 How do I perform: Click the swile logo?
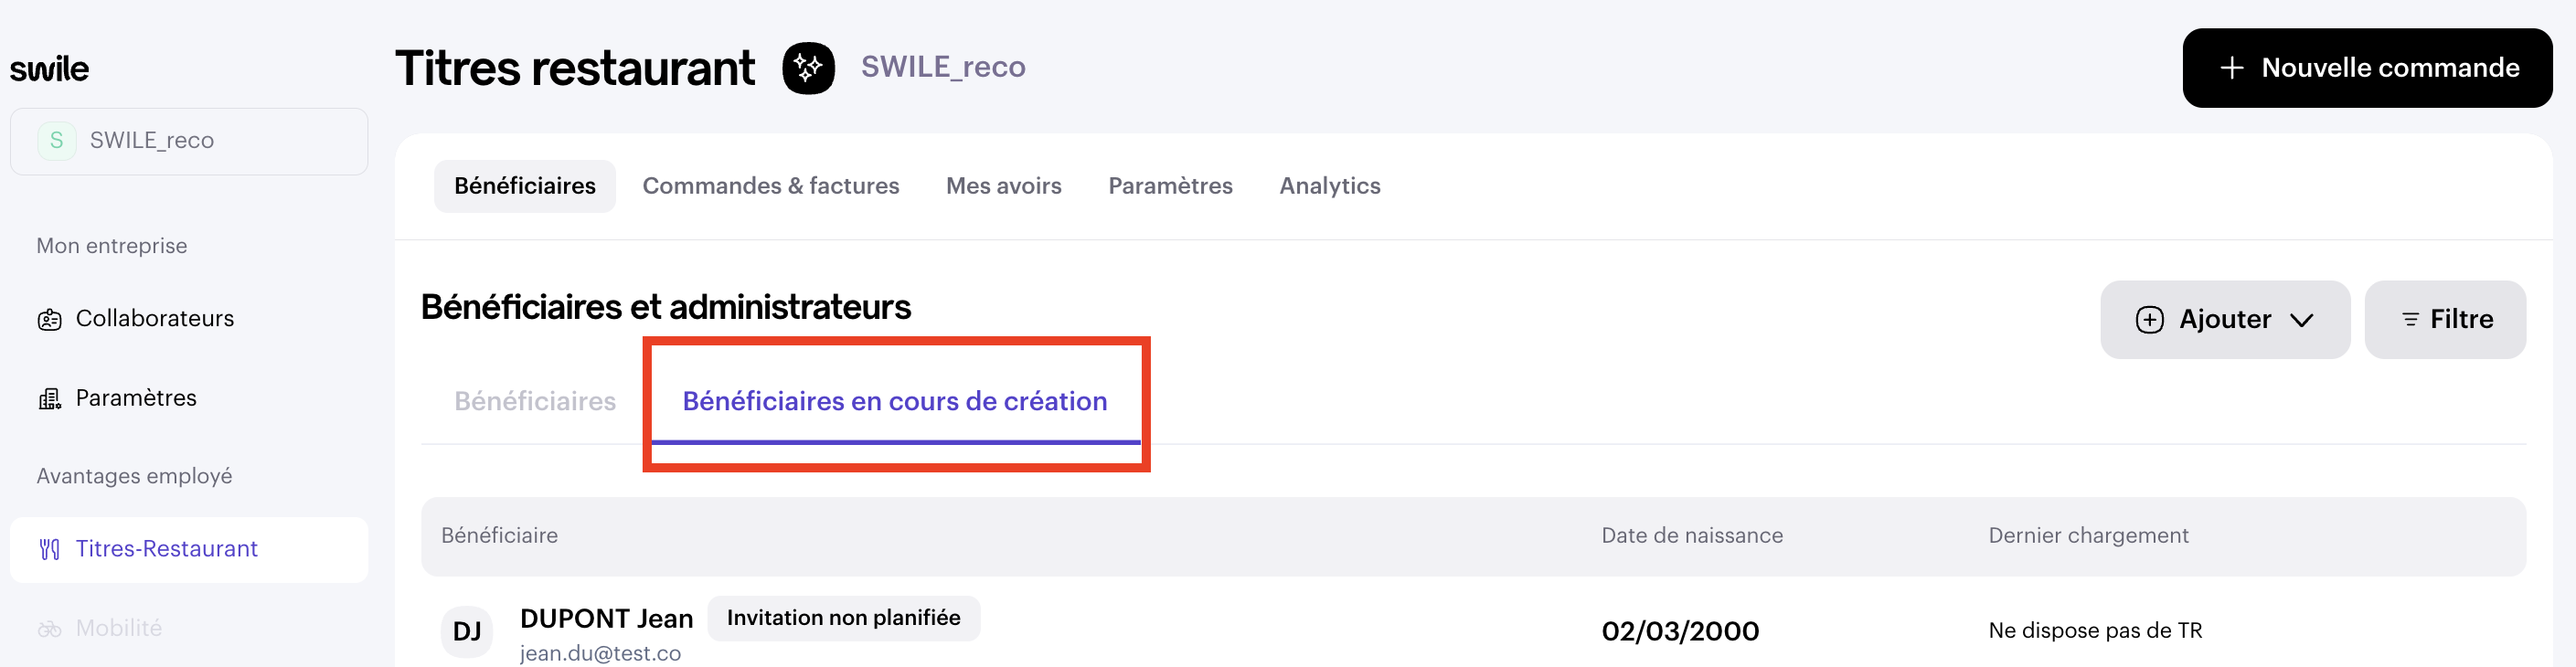49,69
